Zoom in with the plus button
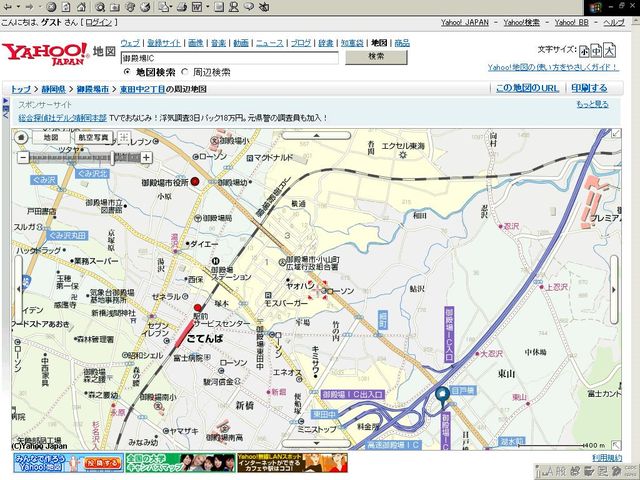This screenshot has width=640, height=480. point(147,157)
